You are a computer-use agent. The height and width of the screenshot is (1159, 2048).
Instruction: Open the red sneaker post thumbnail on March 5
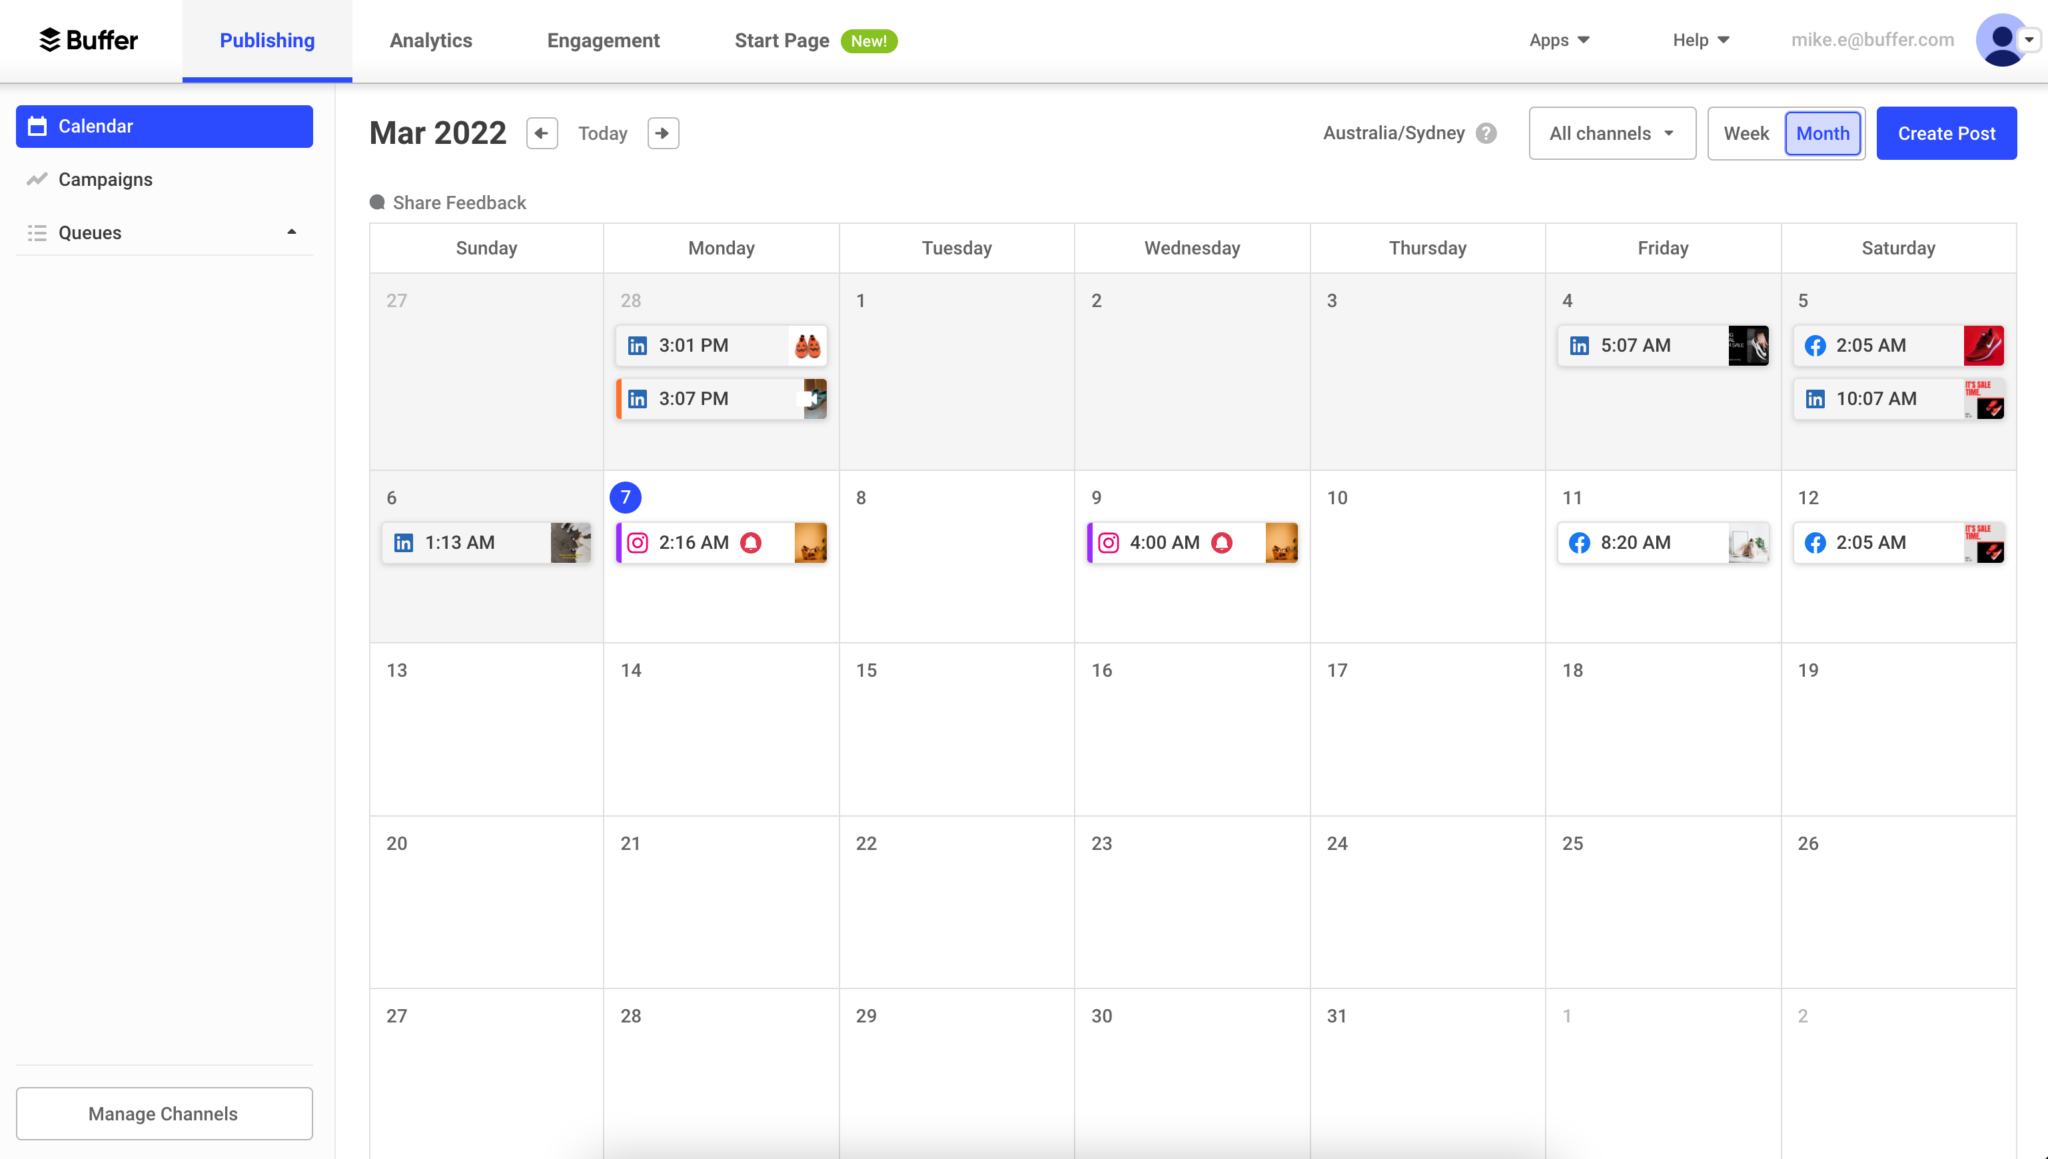click(x=1984, y=345)
